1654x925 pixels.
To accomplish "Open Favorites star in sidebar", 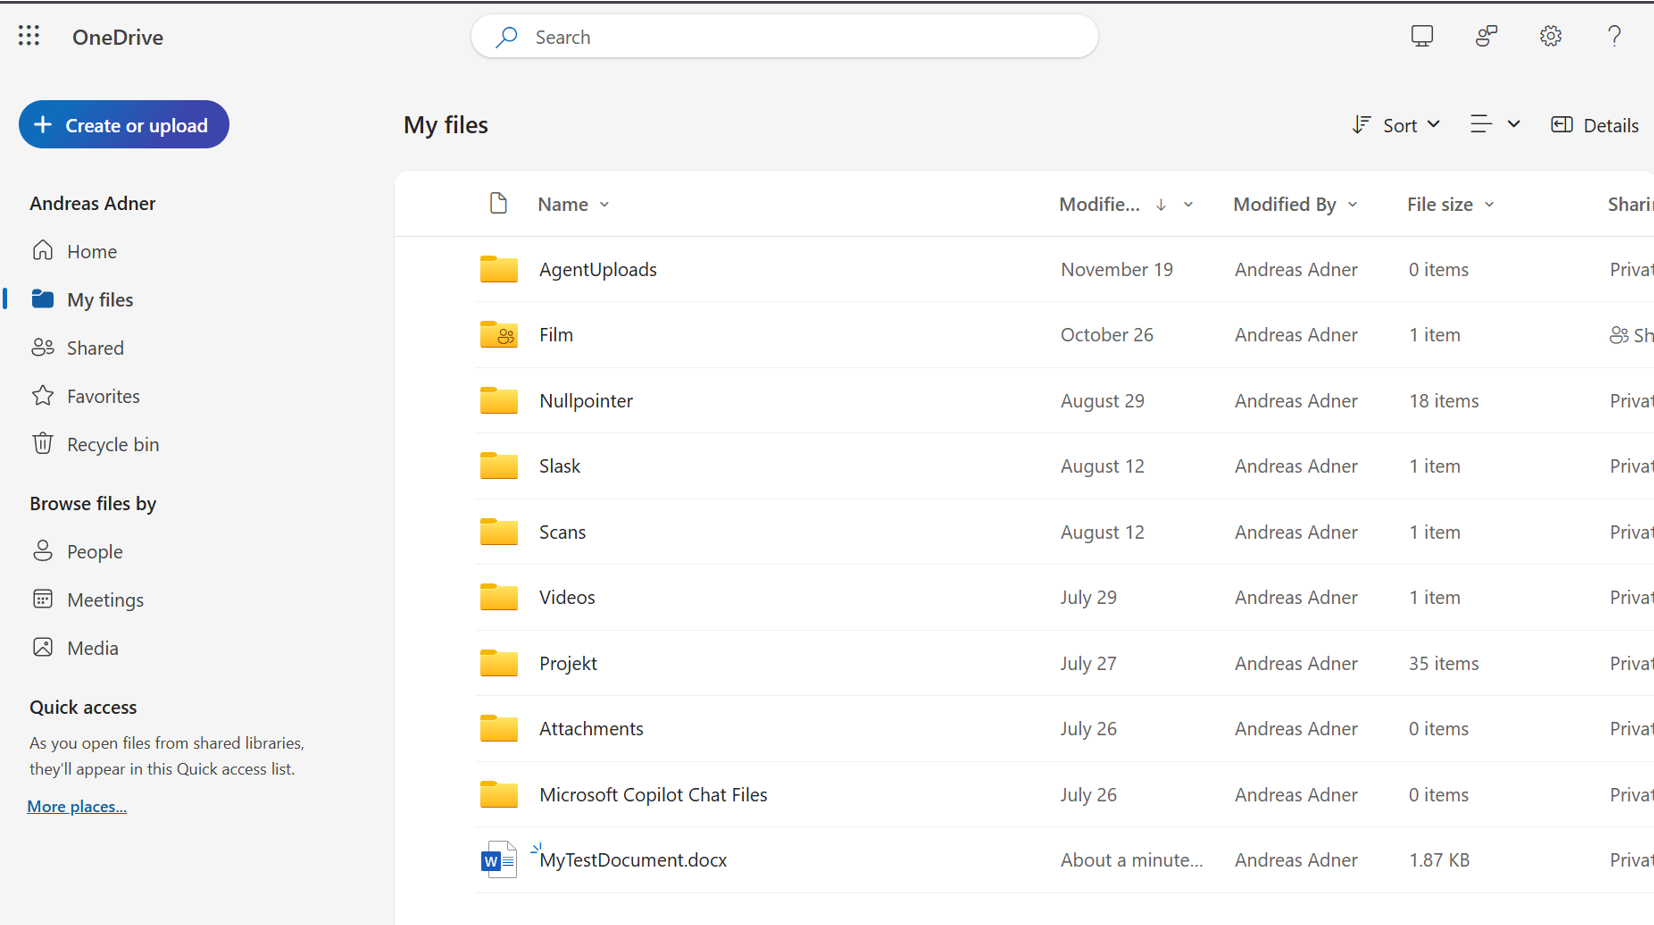I will pyautogui.click(x=42, y=396).
